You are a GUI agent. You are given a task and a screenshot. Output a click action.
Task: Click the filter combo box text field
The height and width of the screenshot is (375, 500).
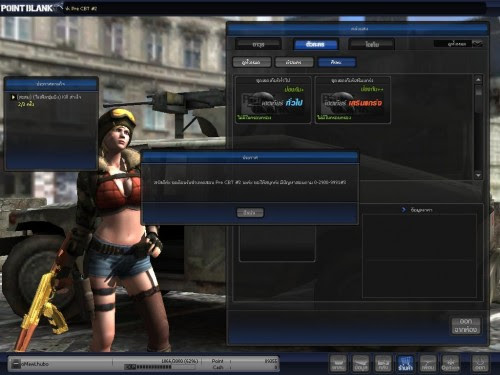coord(453,44)
